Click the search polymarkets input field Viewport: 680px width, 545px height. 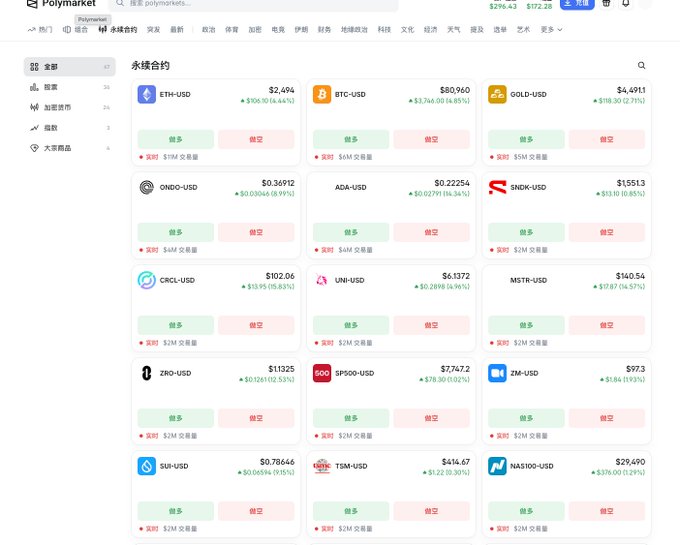253,4
